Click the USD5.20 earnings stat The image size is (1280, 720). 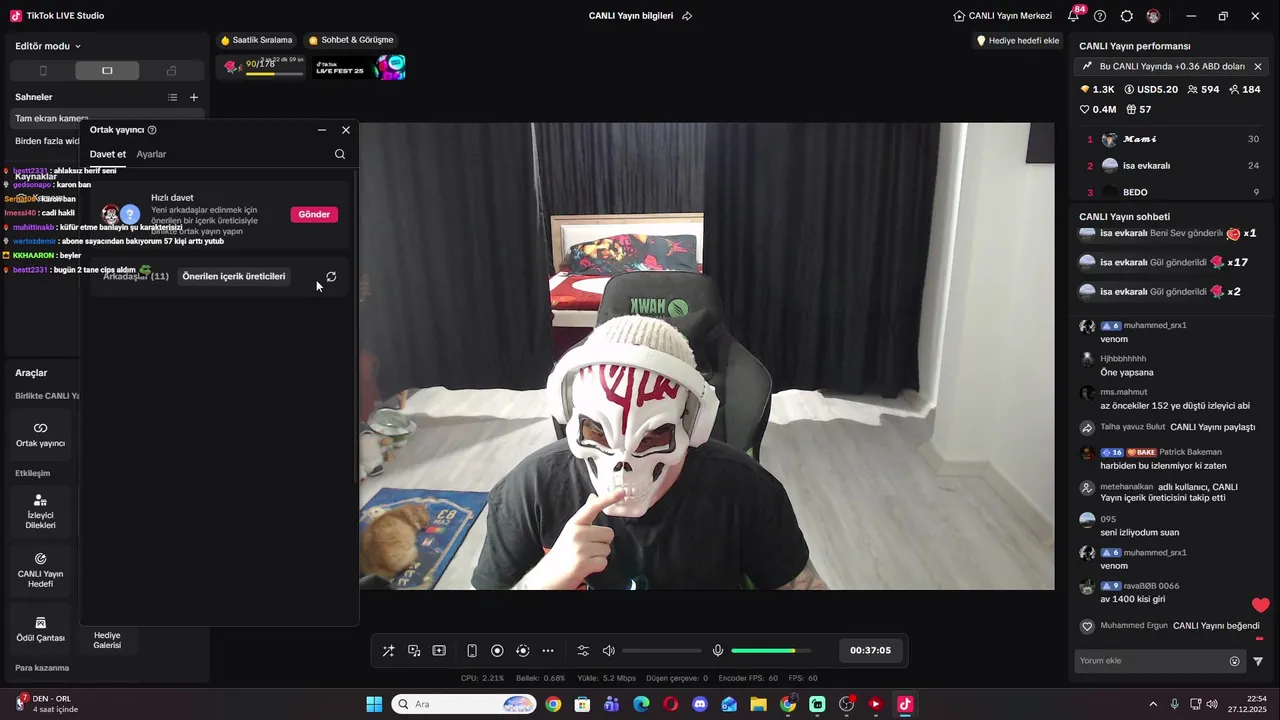1151,89
